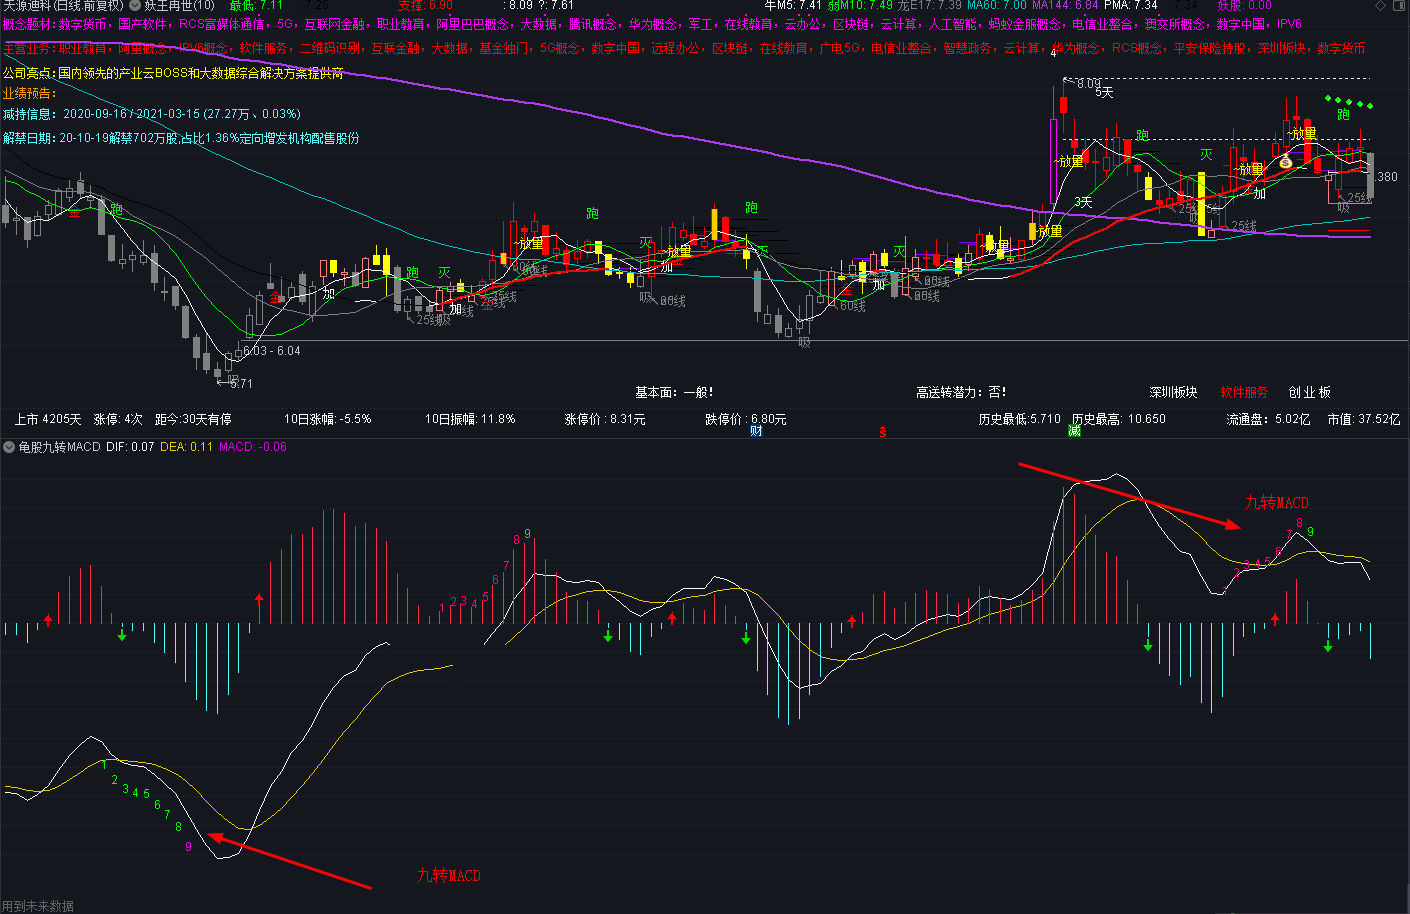This screenshot has height=914, width=1410.
Task: Click the row of green diamonds above 跑
Action: tap(1349, 102)
